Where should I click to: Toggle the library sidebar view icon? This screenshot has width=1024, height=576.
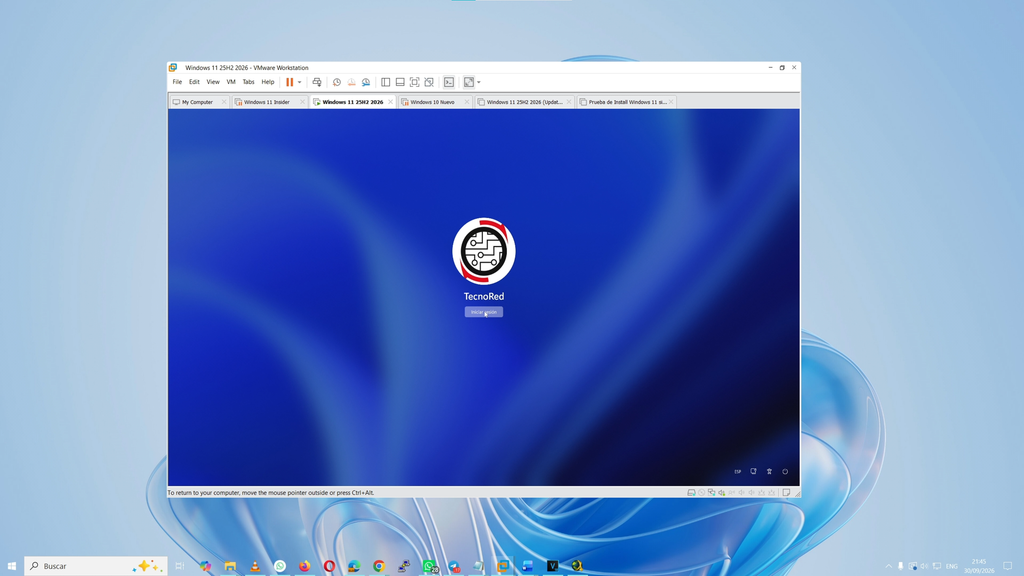(386, 82)
